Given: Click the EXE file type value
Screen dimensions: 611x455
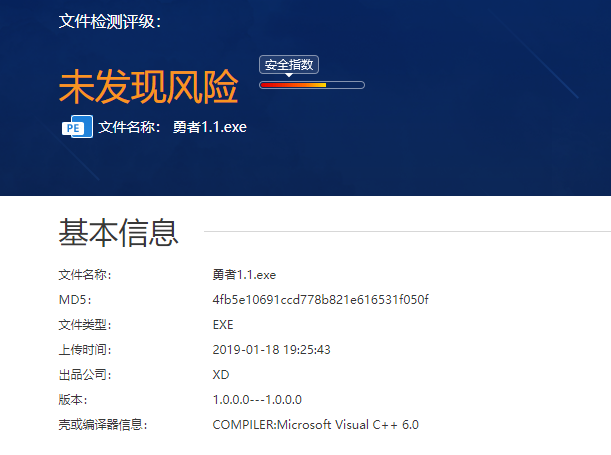Looking at the screenshot, I should coord(223,325).
